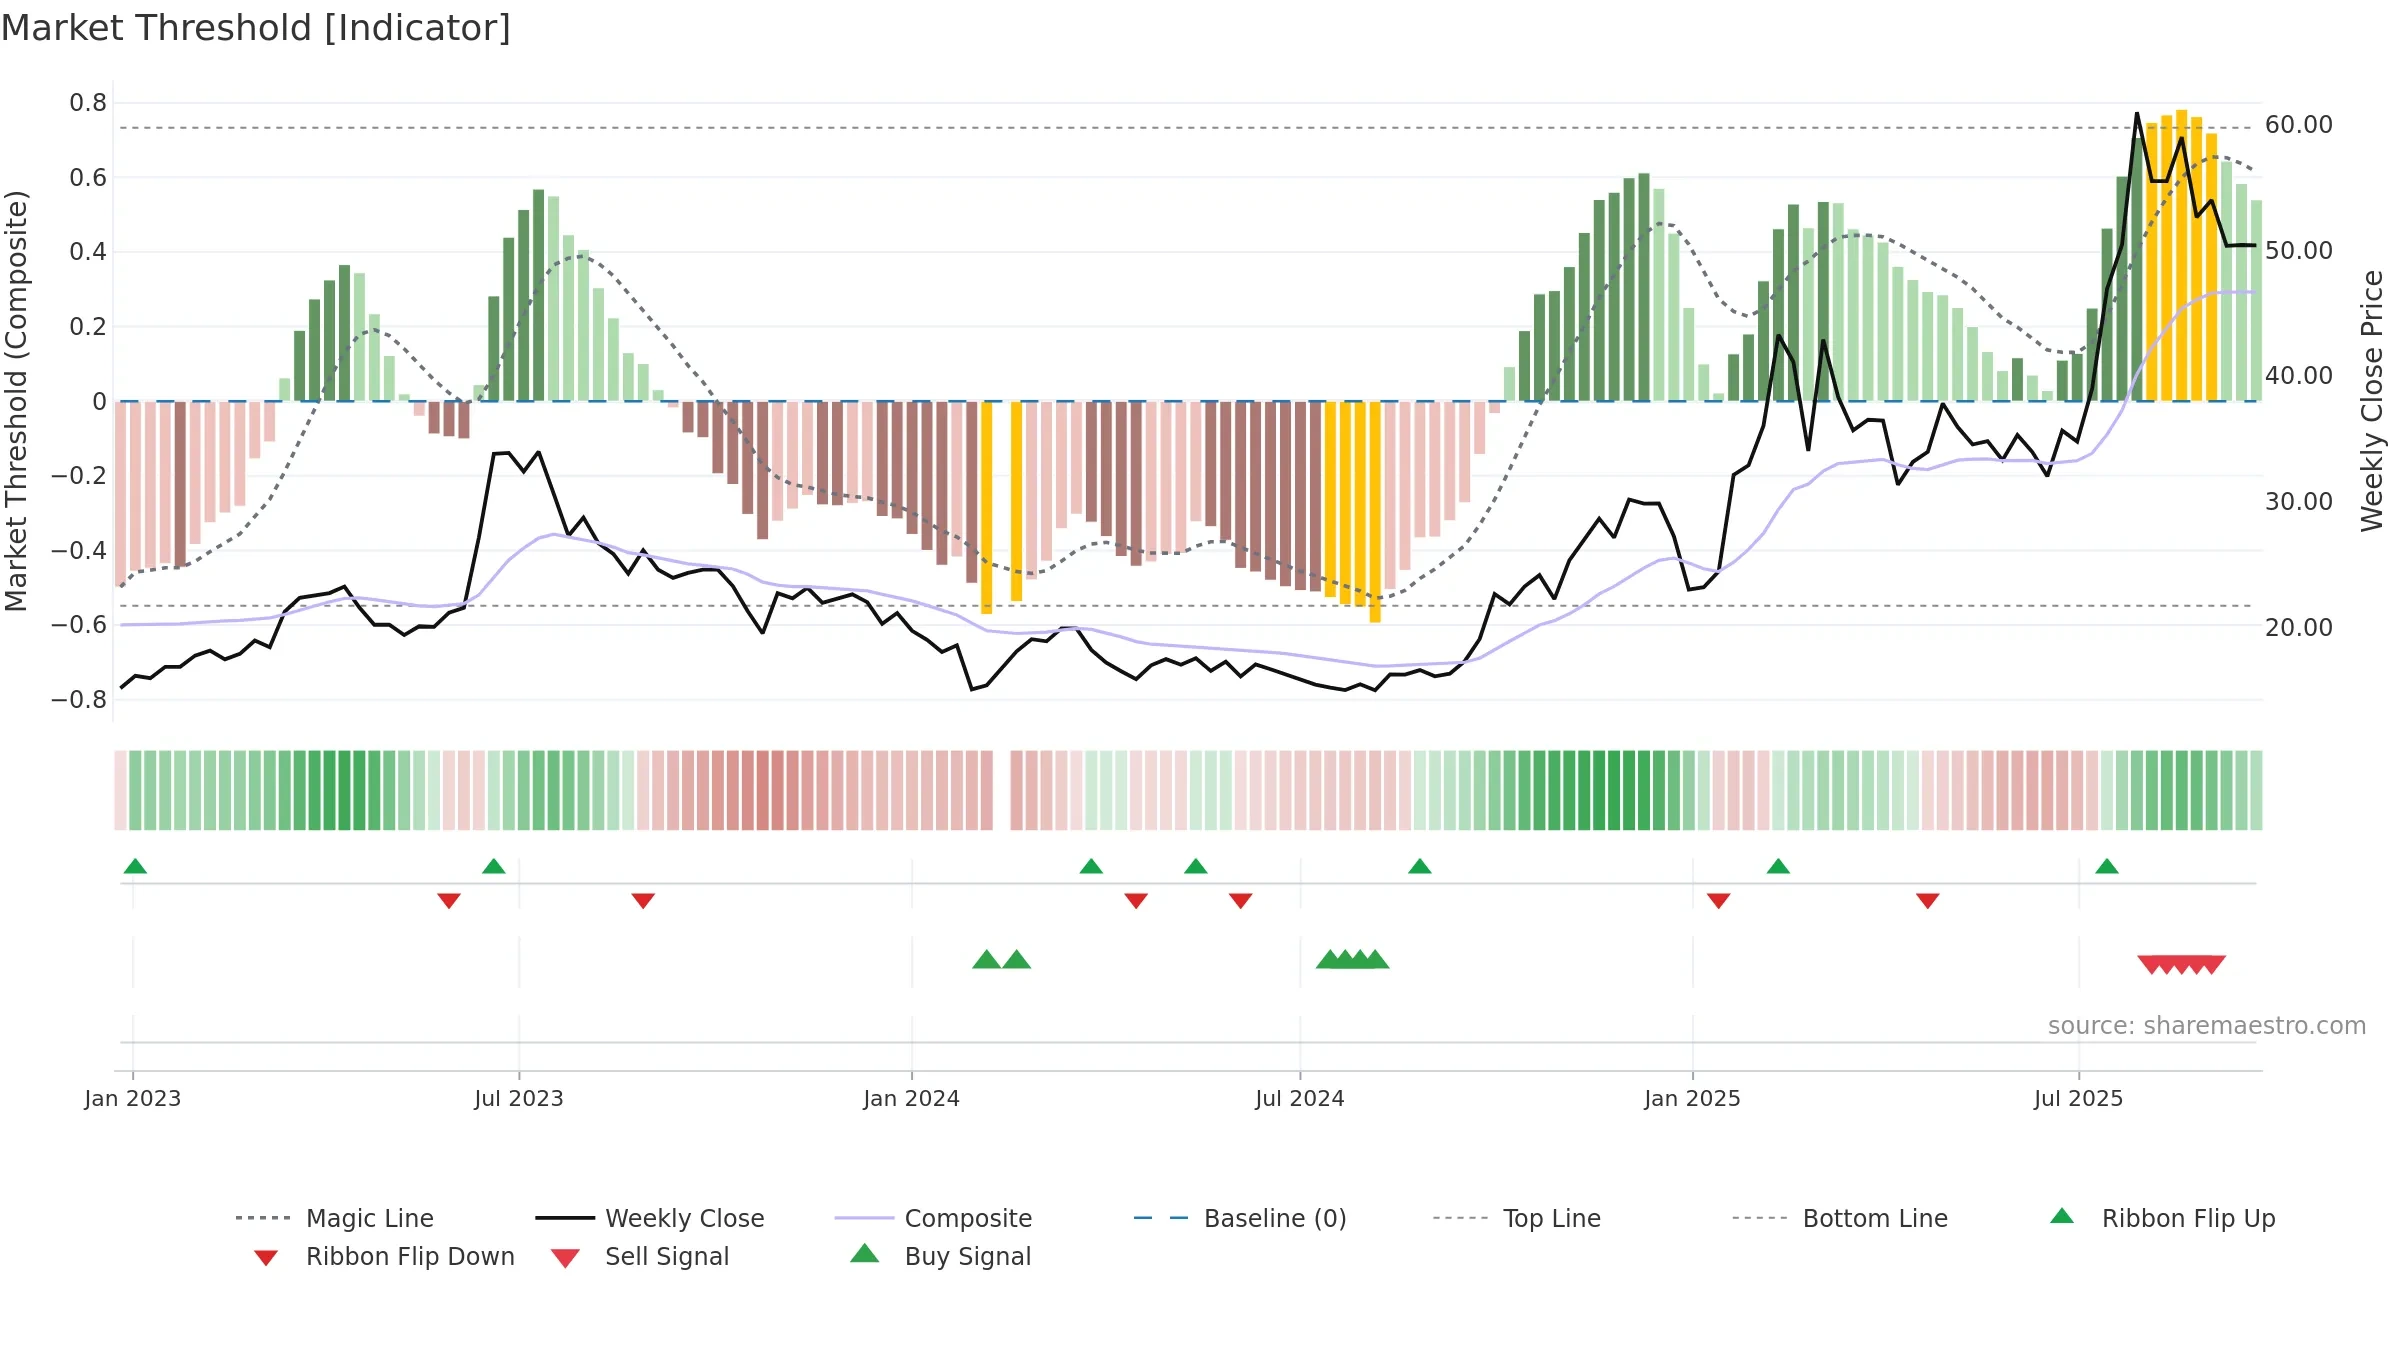Click the source: sharemaestro.com text
Image resolution: width=2400 pixels, height=1350 pixels.
click(x=2207, y=1026)
